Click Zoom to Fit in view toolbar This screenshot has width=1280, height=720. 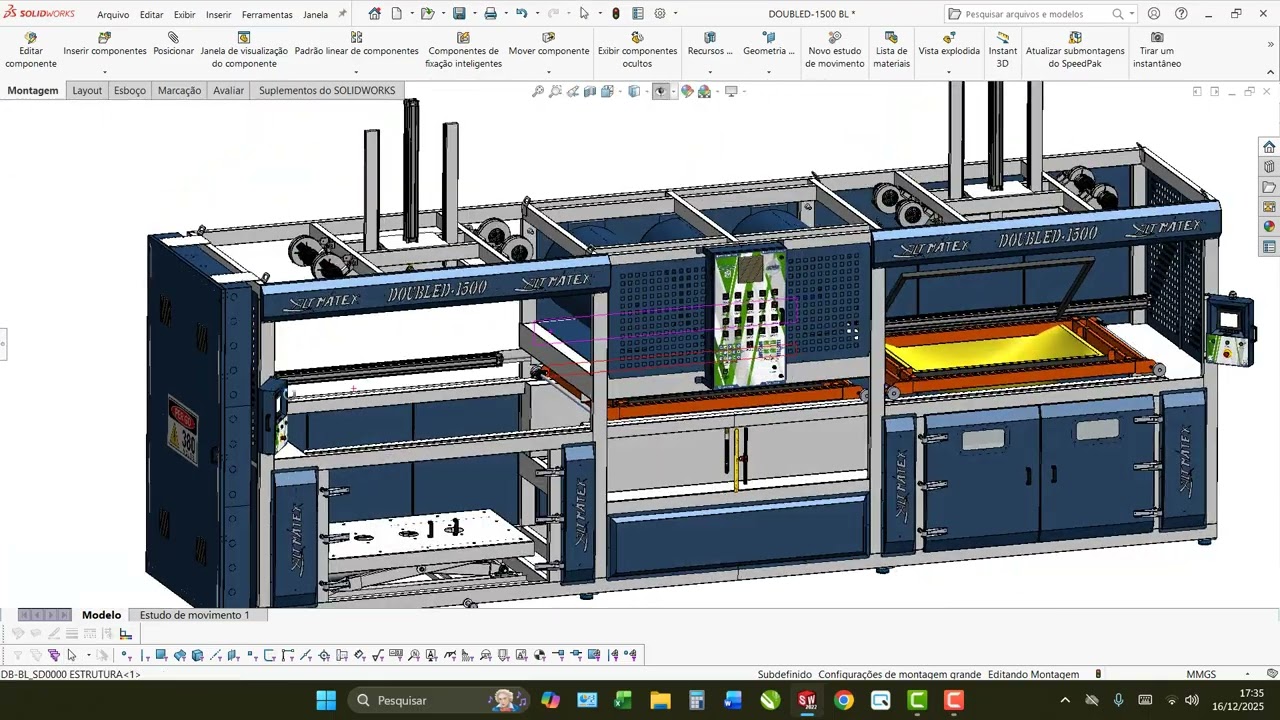(x=538, y=91)
